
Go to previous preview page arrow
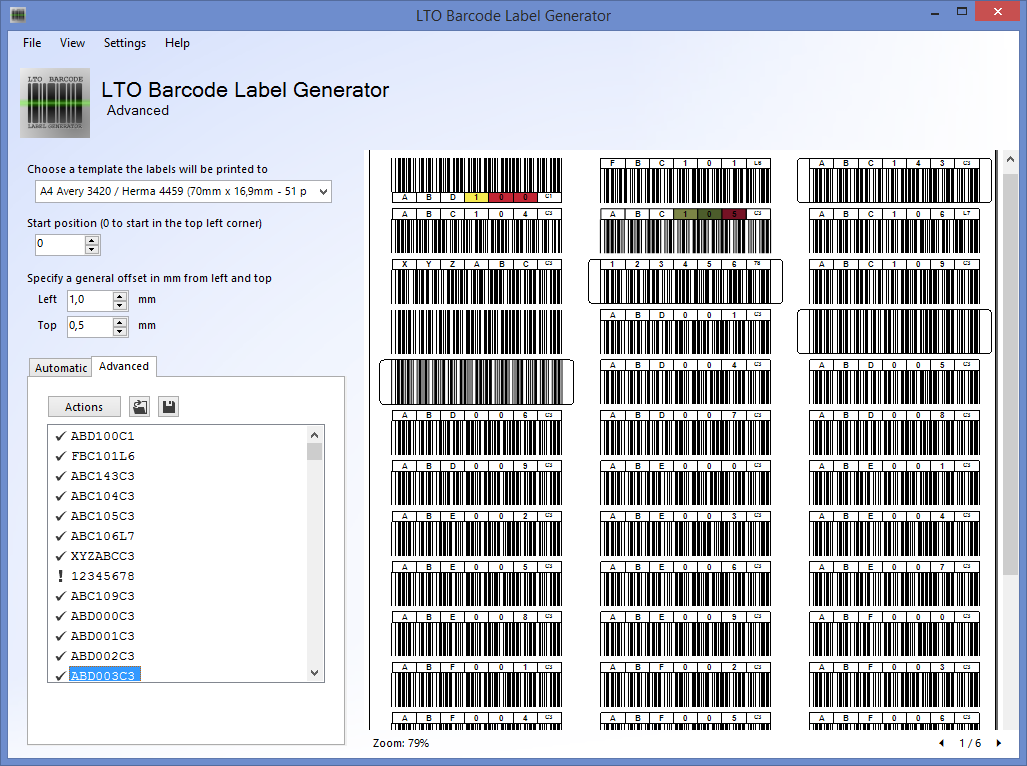click(x=941, y=743)
